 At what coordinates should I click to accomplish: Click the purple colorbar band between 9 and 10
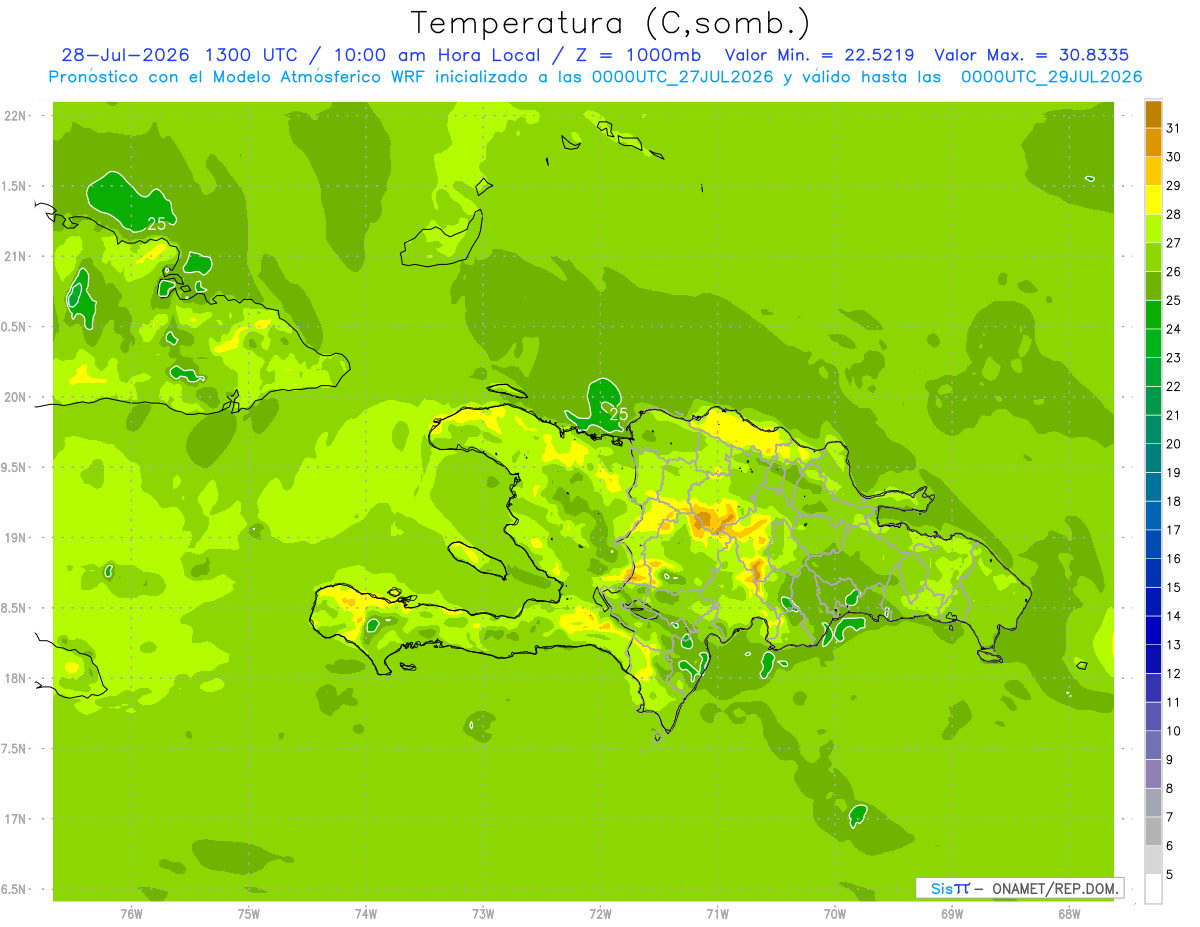[1153, 745]
